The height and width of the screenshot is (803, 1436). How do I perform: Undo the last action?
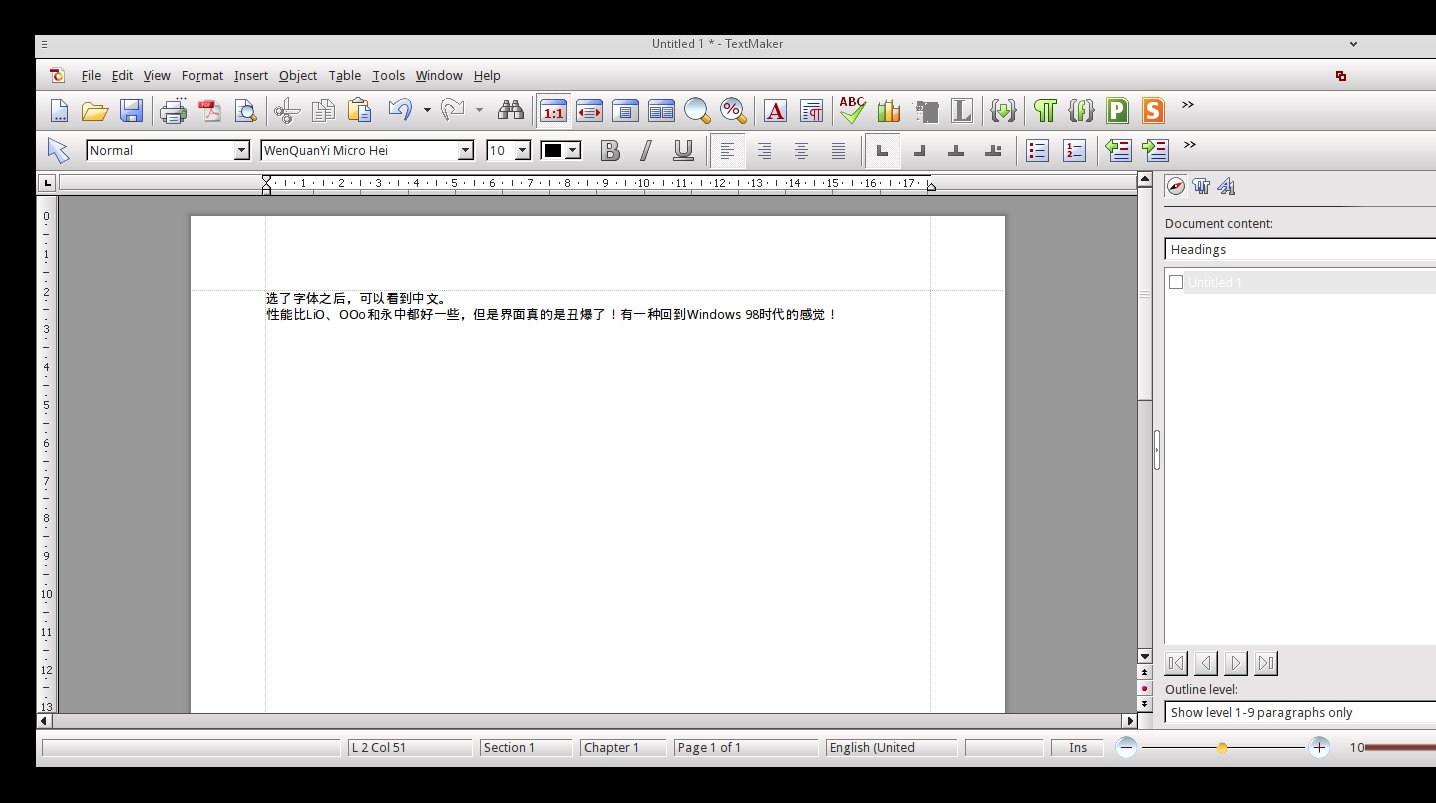[400, 110]
